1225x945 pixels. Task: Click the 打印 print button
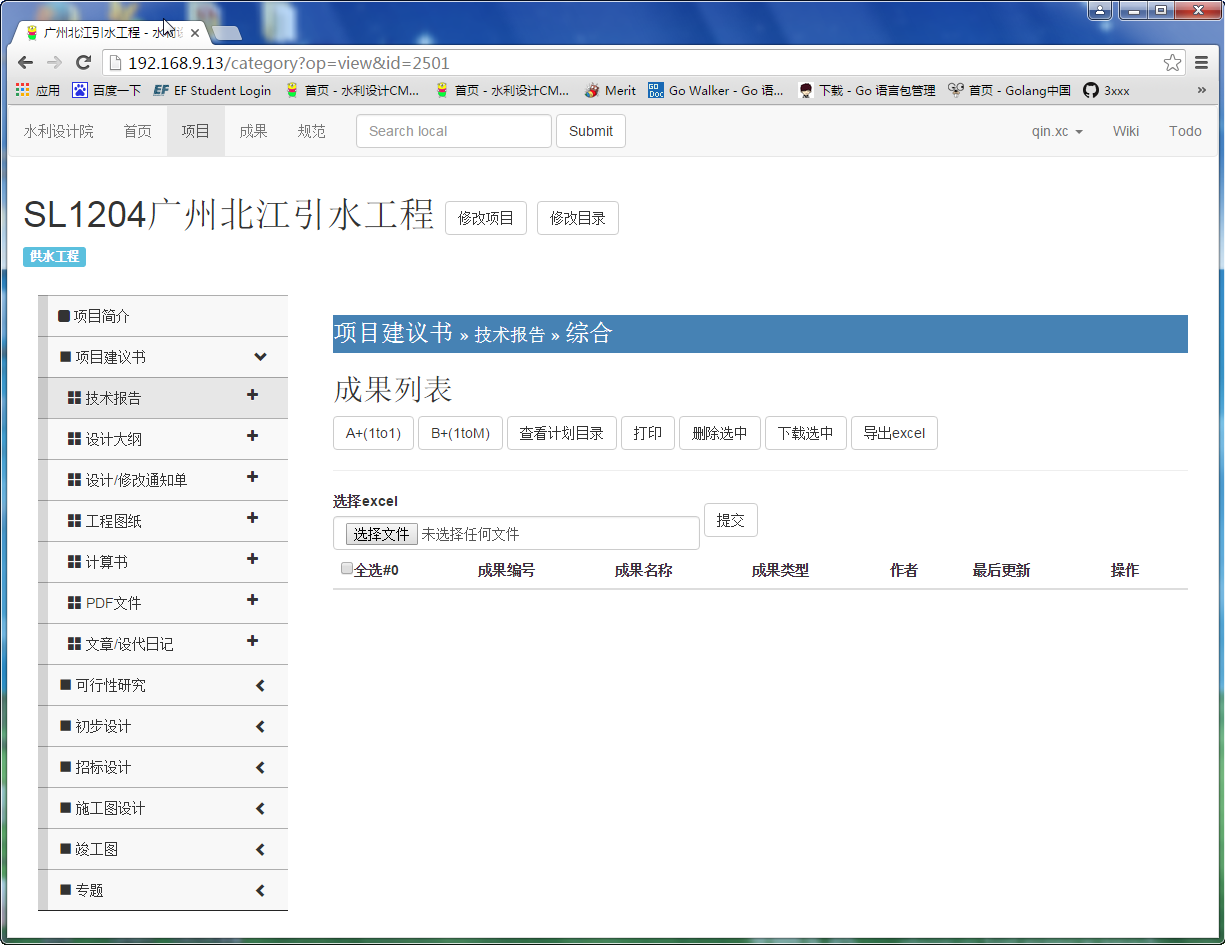coord(648,433)
